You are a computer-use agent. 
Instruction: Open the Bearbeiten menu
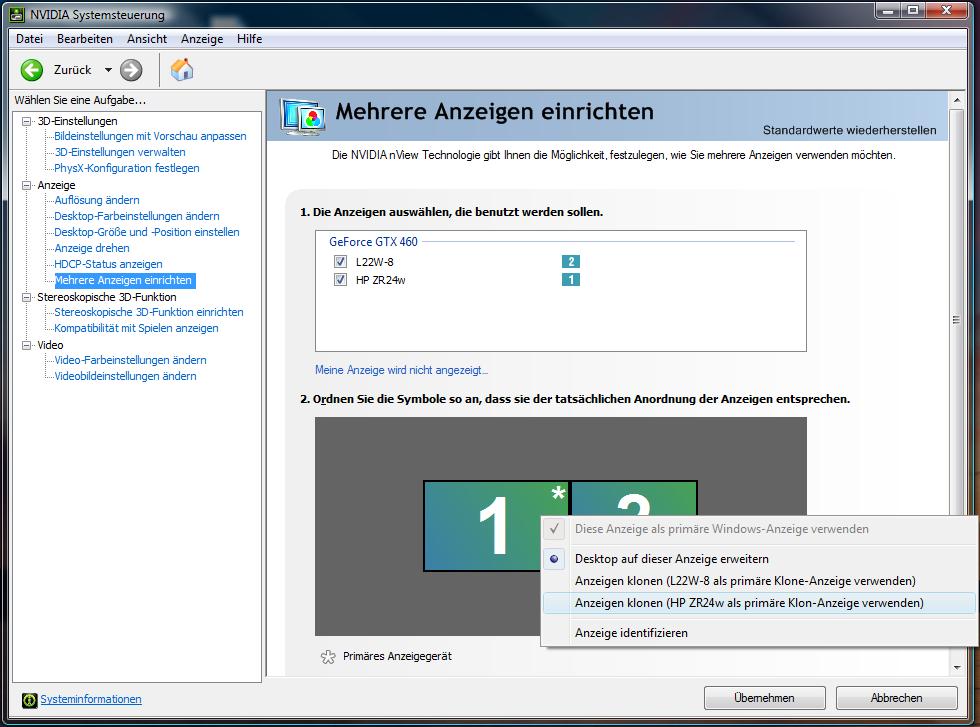pyautogui.click(x=84, y=39)
